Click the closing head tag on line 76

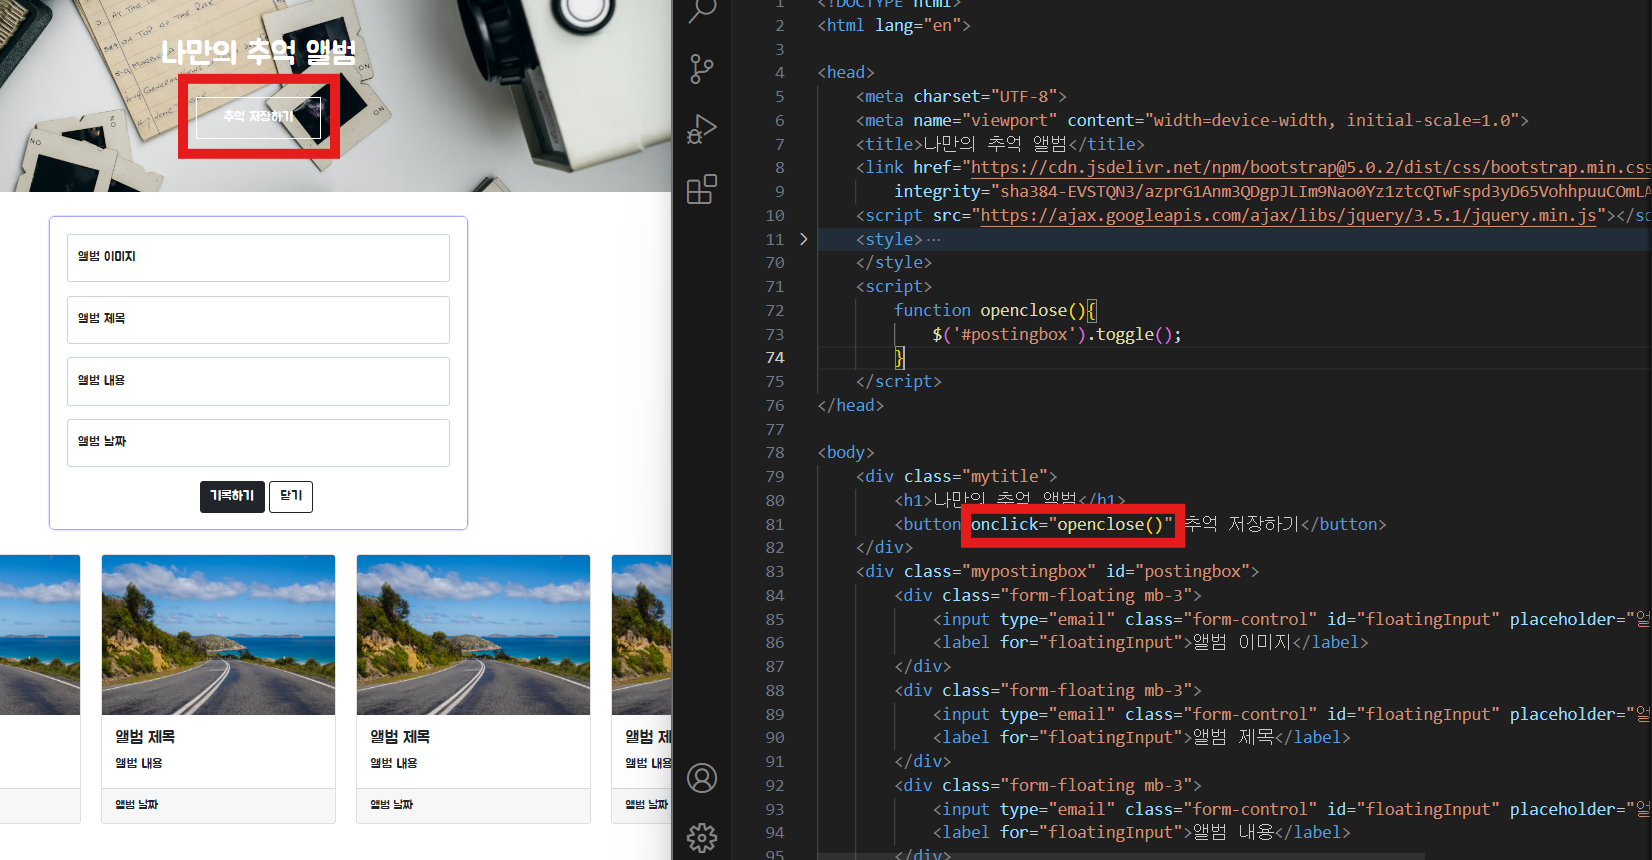point(850,405)
